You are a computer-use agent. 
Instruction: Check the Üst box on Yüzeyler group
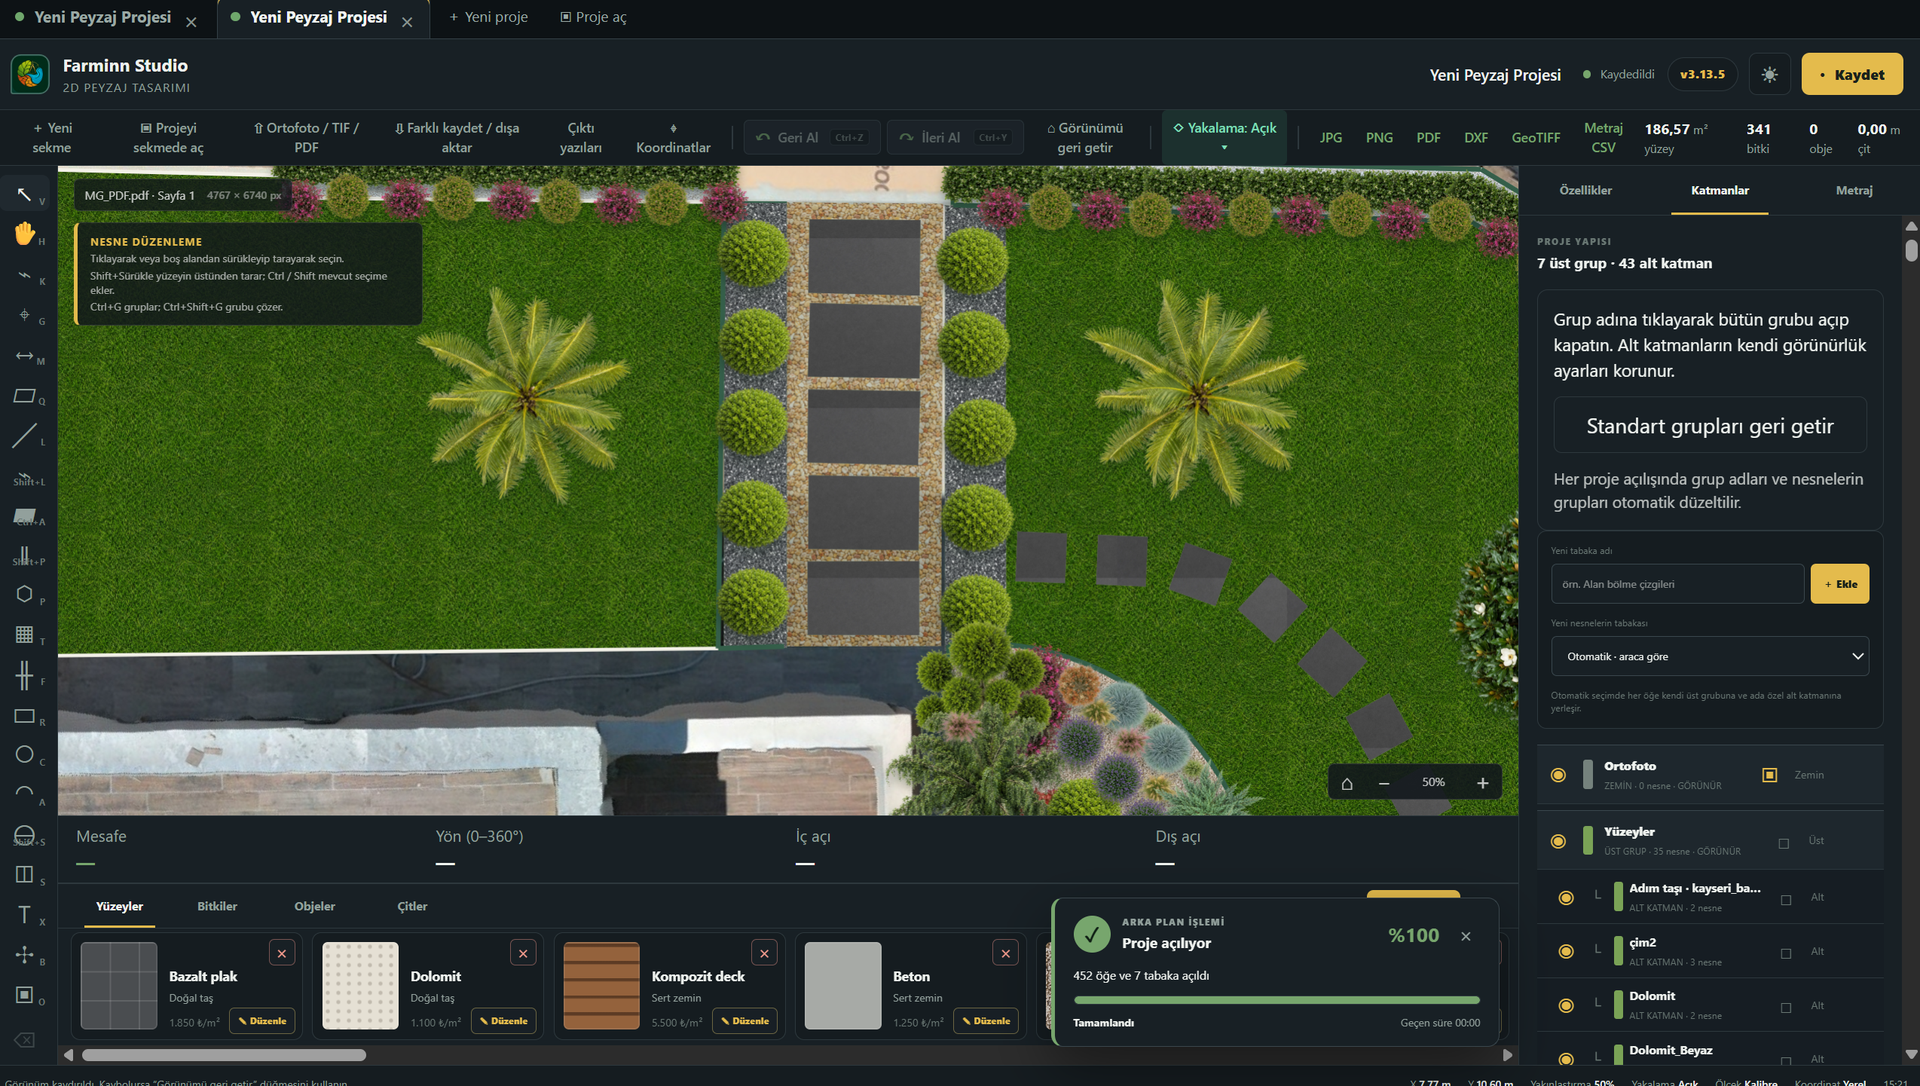coord(1783,843)
